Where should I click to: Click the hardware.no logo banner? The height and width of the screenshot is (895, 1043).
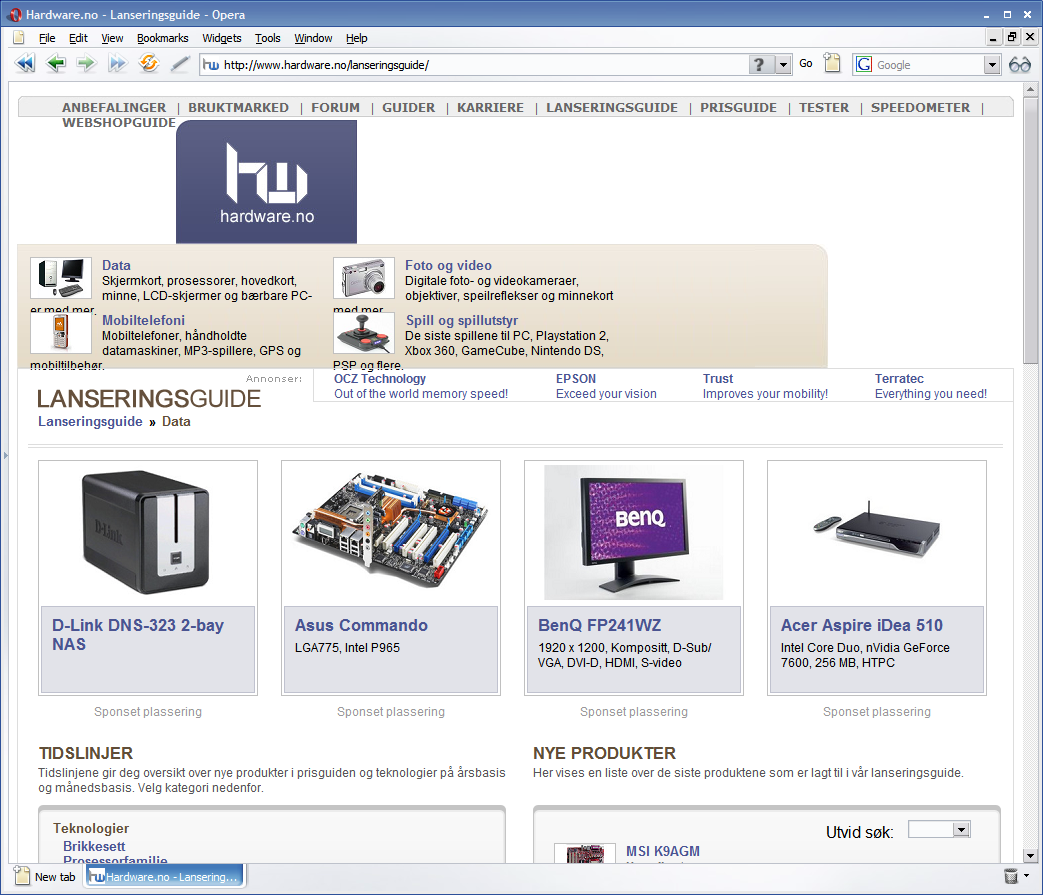point(266,182)
